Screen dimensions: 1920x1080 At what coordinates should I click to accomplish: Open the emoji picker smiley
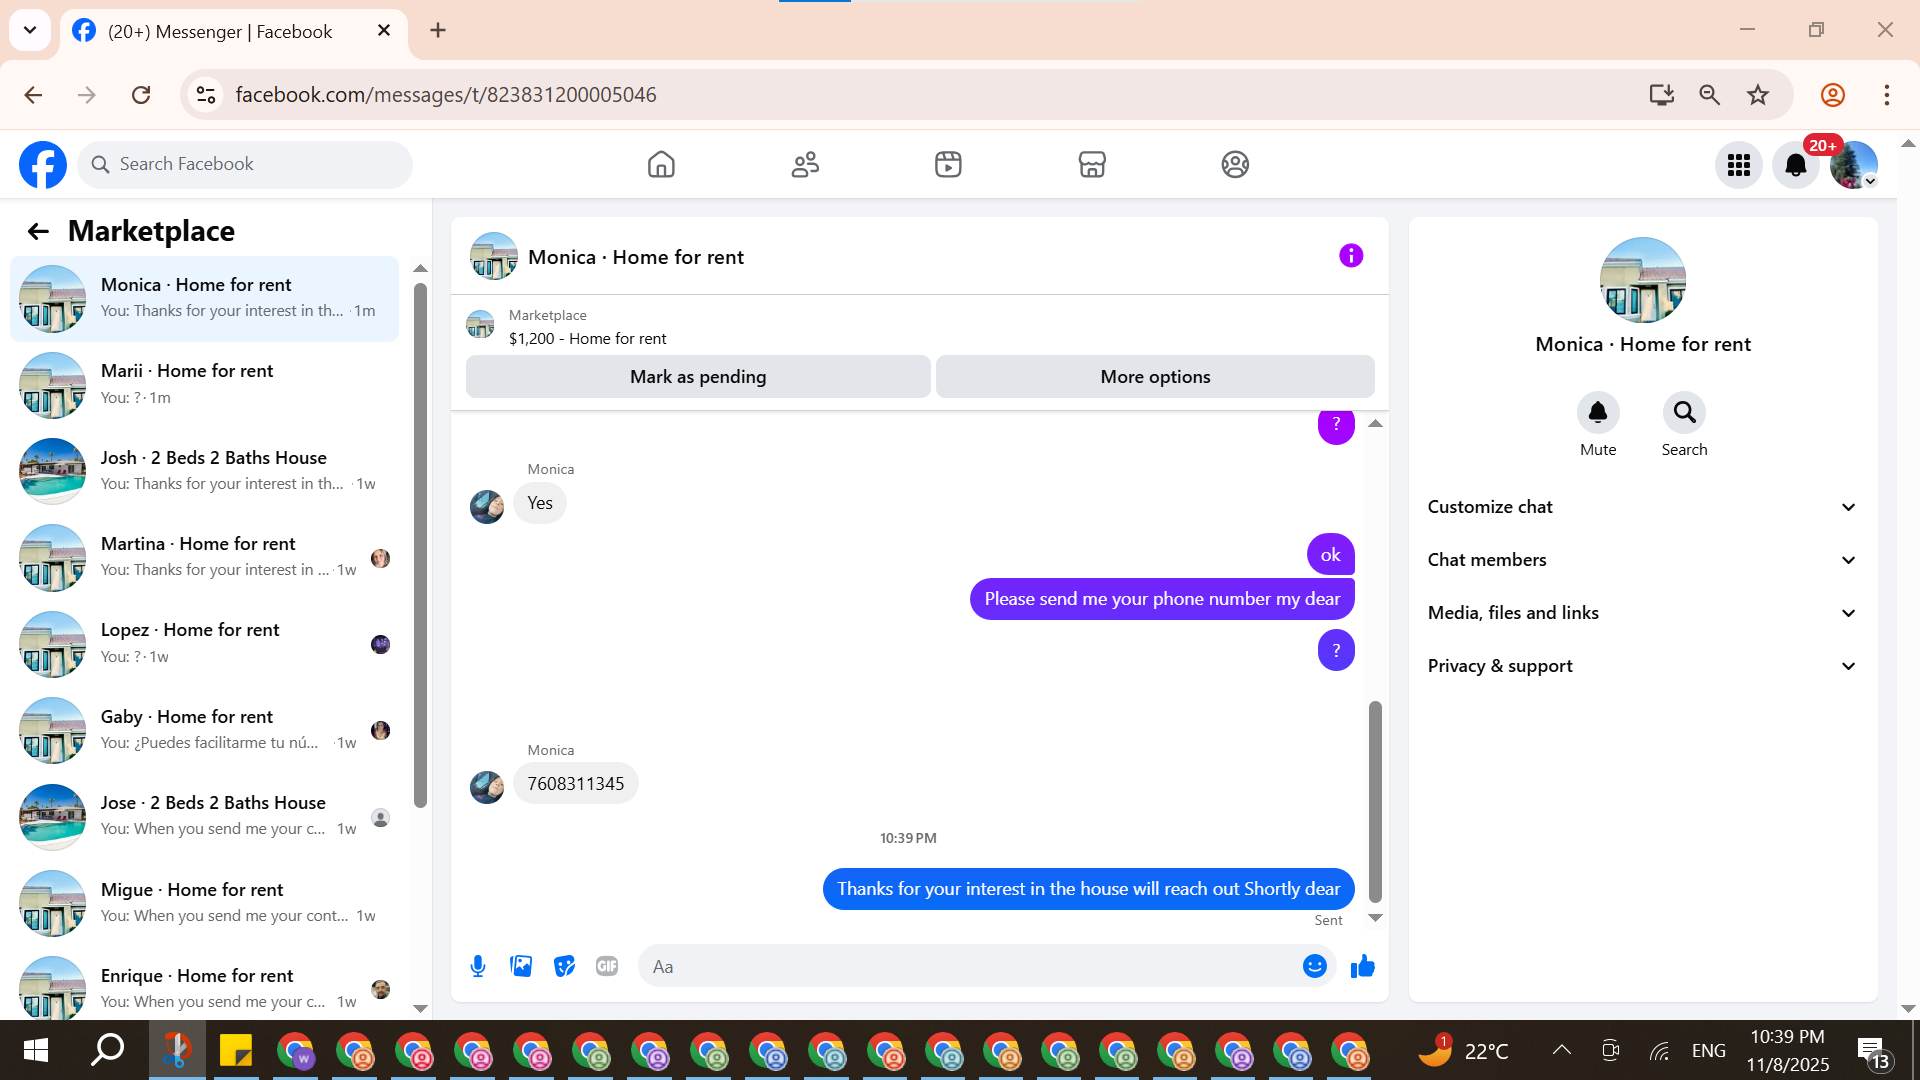(x=1314, y=966)
